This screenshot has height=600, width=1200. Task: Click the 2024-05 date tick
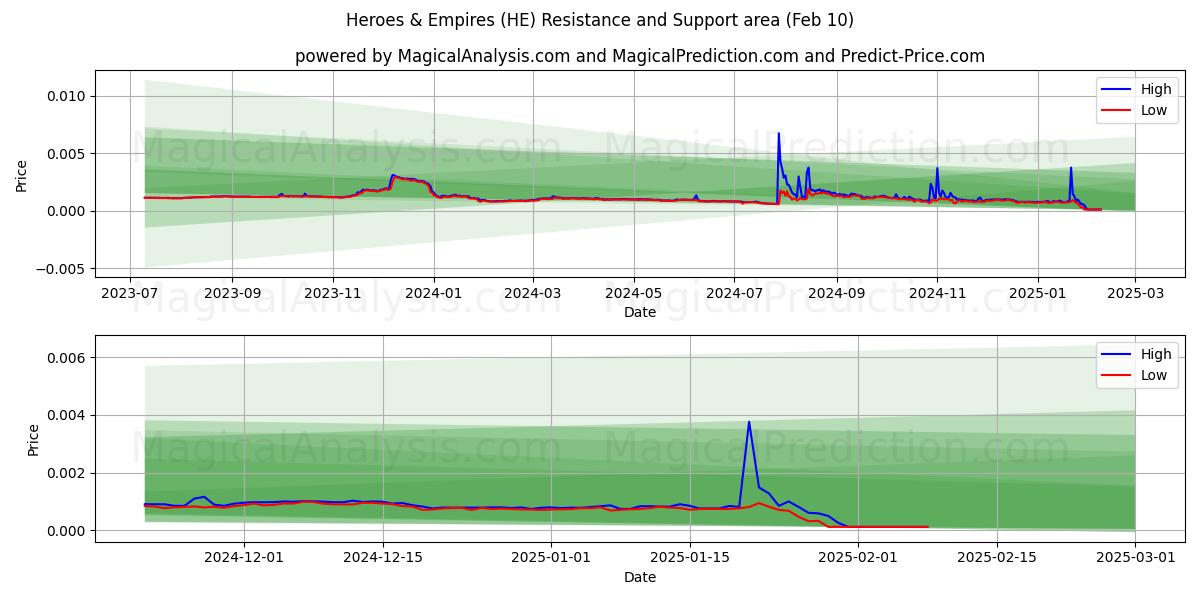634,293
